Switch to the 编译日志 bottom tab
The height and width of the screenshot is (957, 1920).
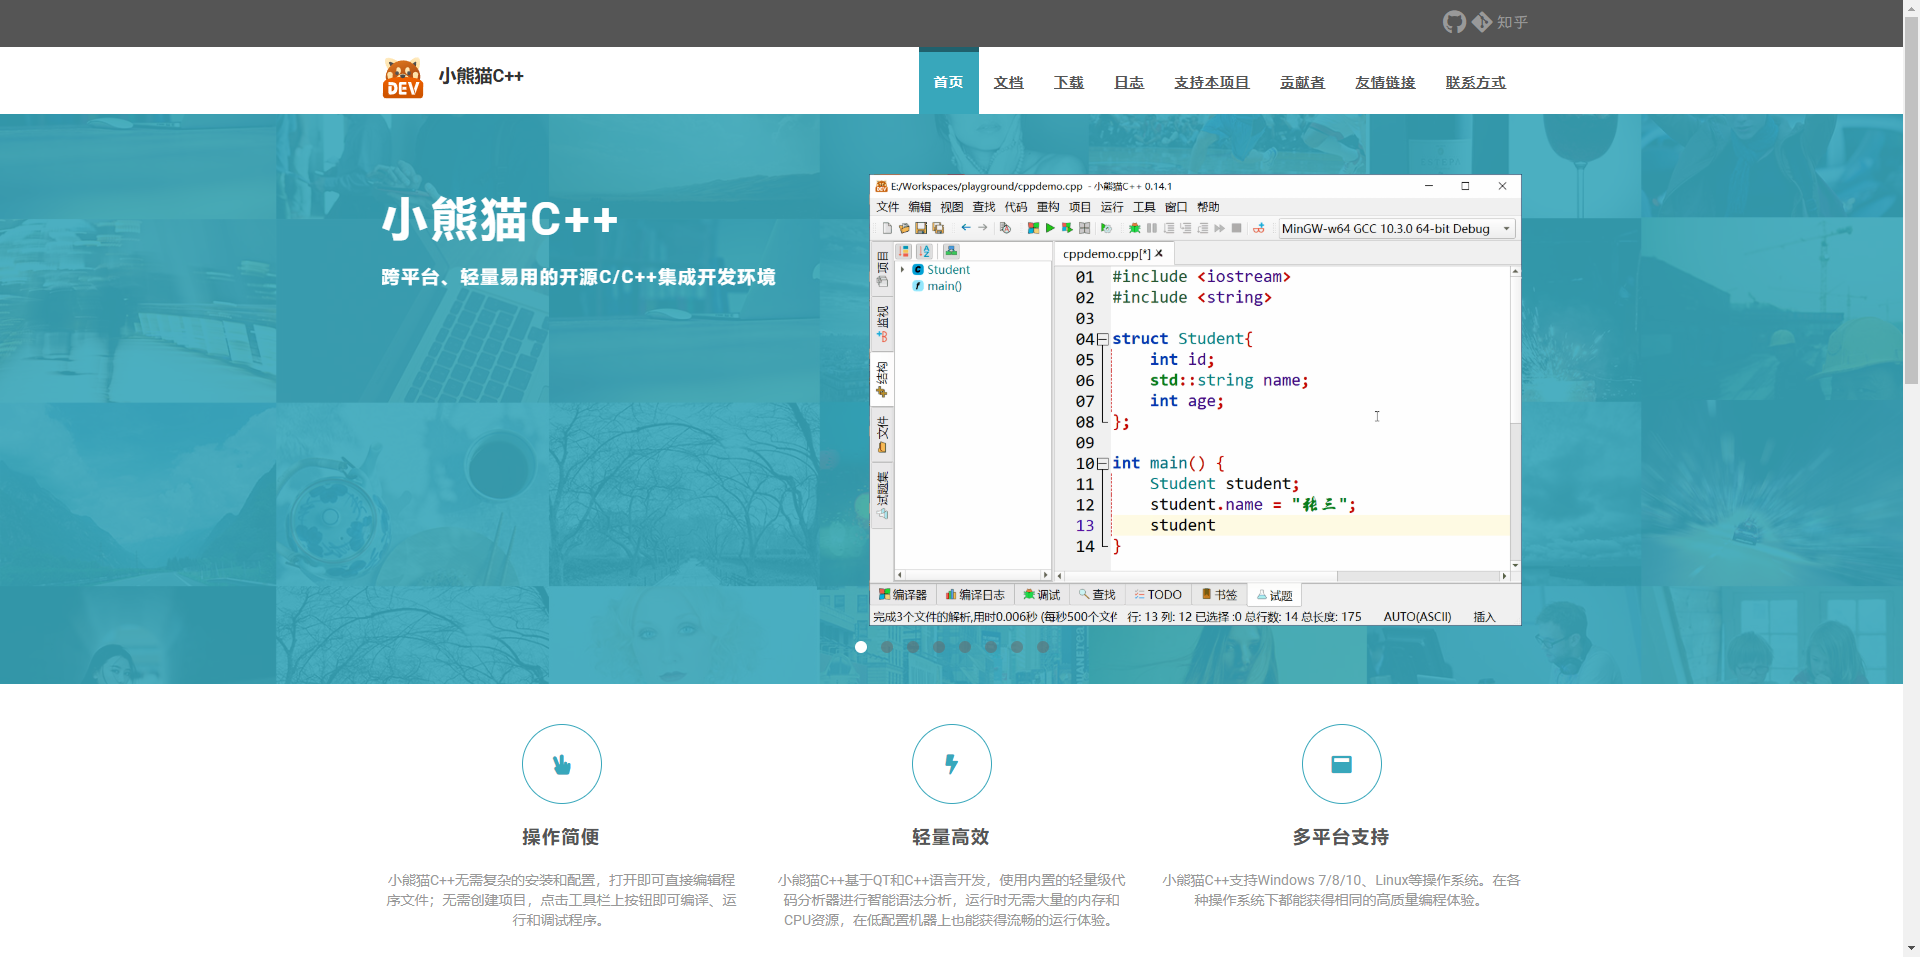click(x=975, y=595)
